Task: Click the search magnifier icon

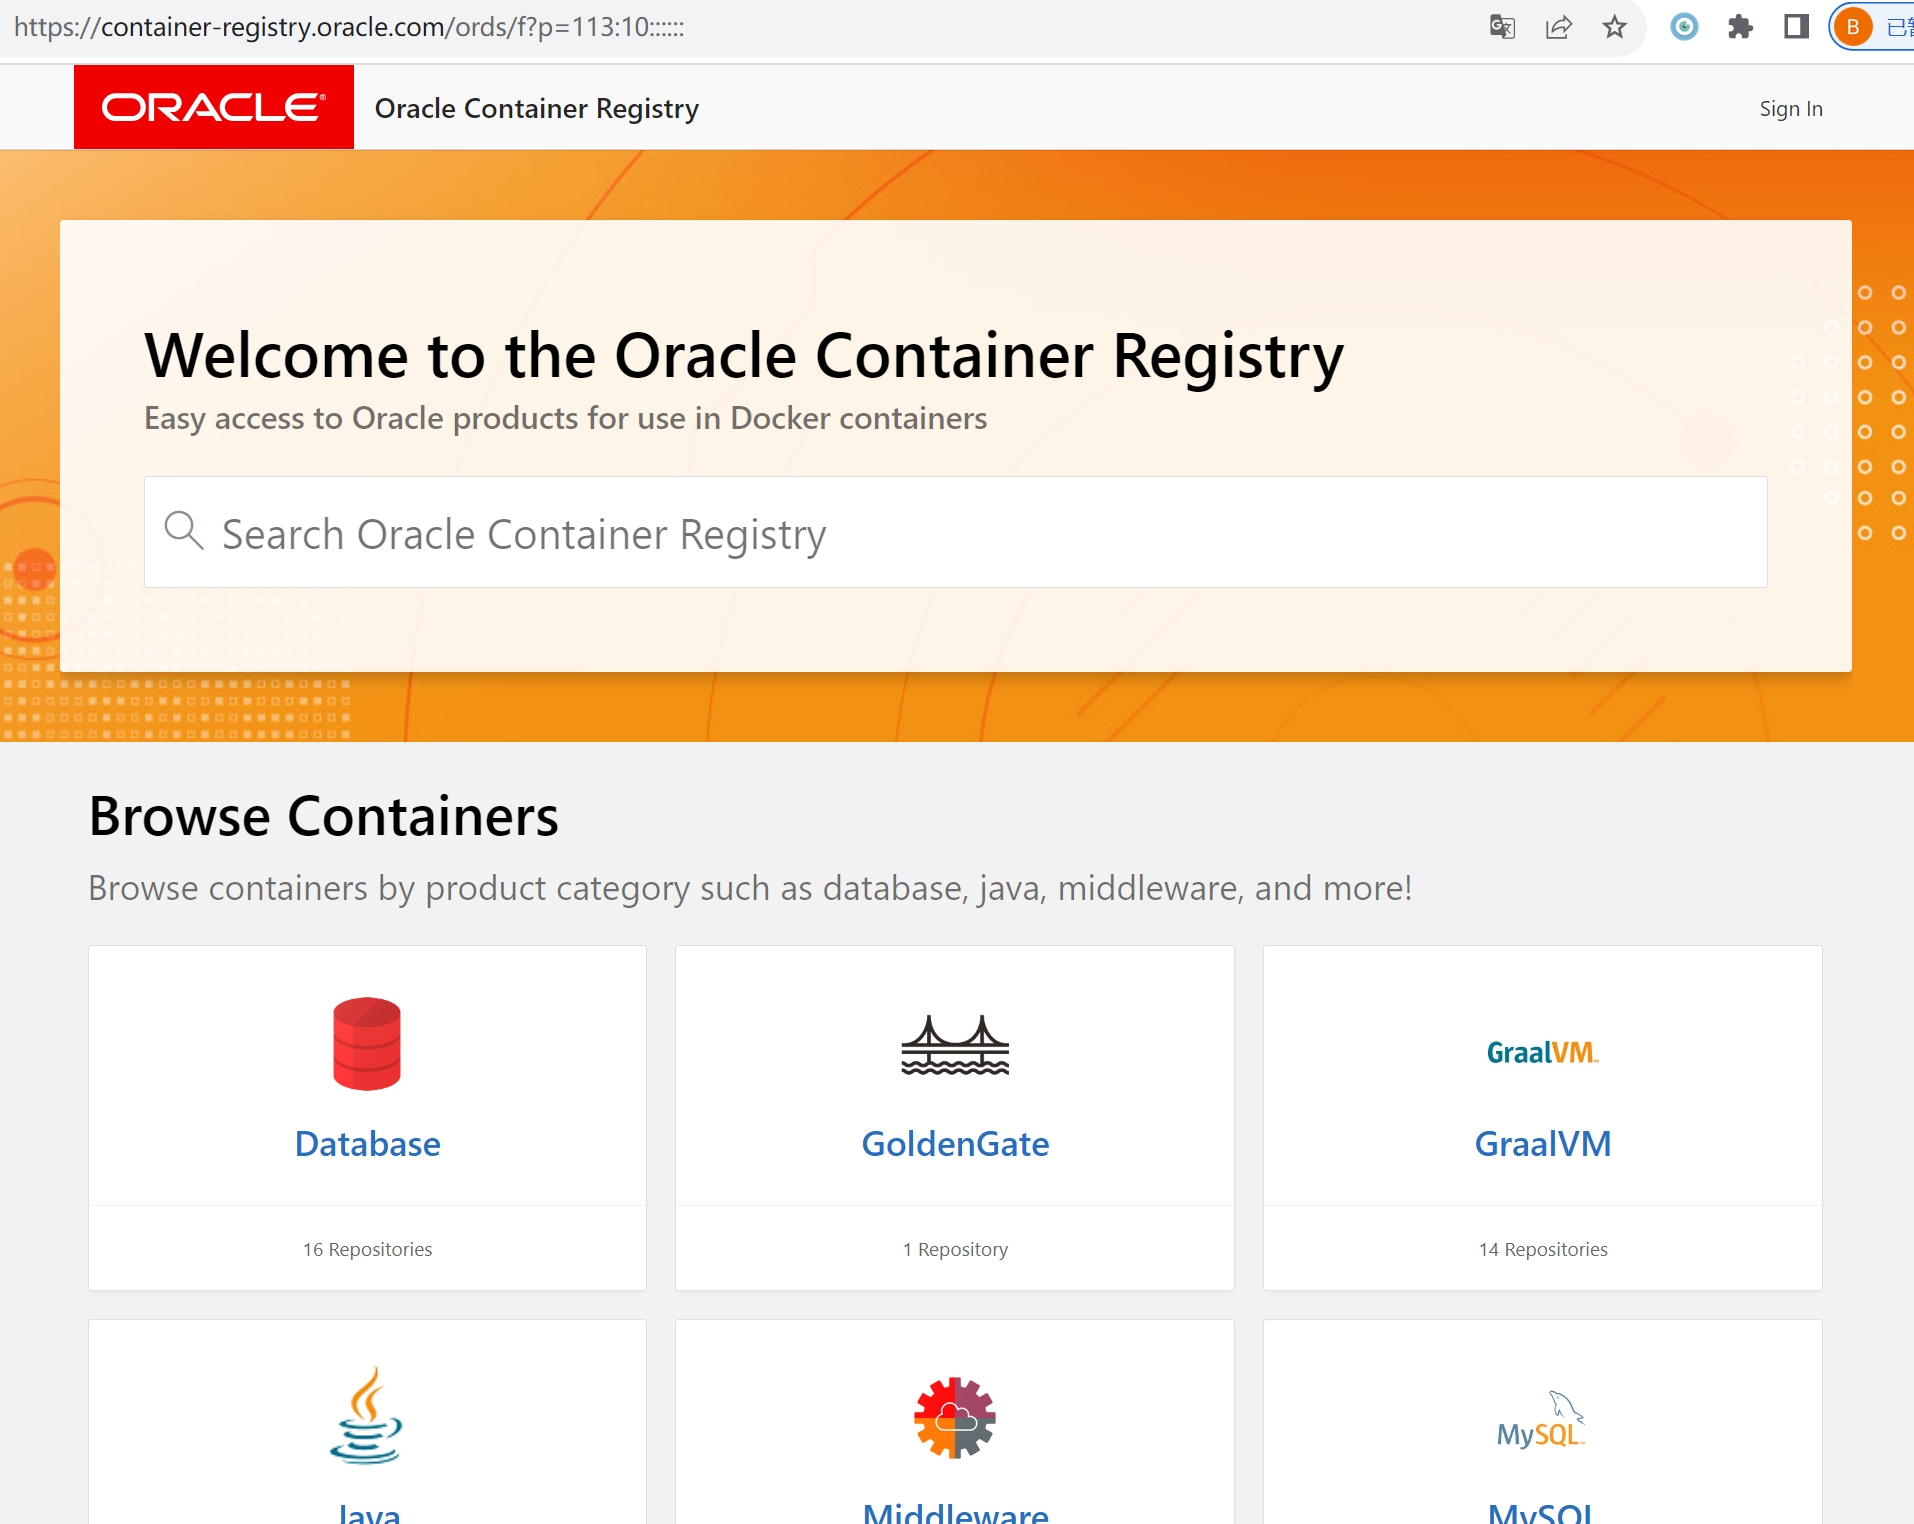Action: click(185, 532)
